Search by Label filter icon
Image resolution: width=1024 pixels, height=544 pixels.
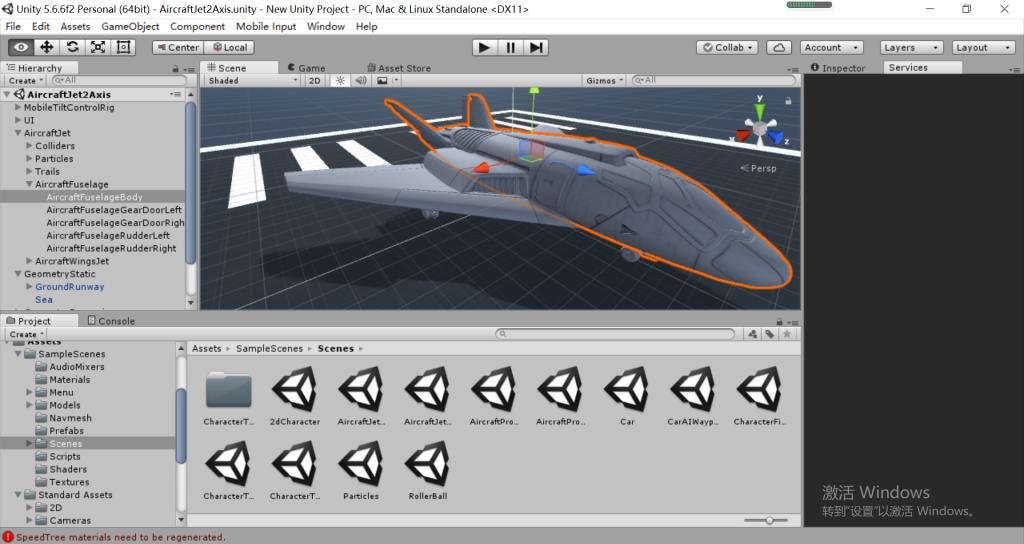770,334
